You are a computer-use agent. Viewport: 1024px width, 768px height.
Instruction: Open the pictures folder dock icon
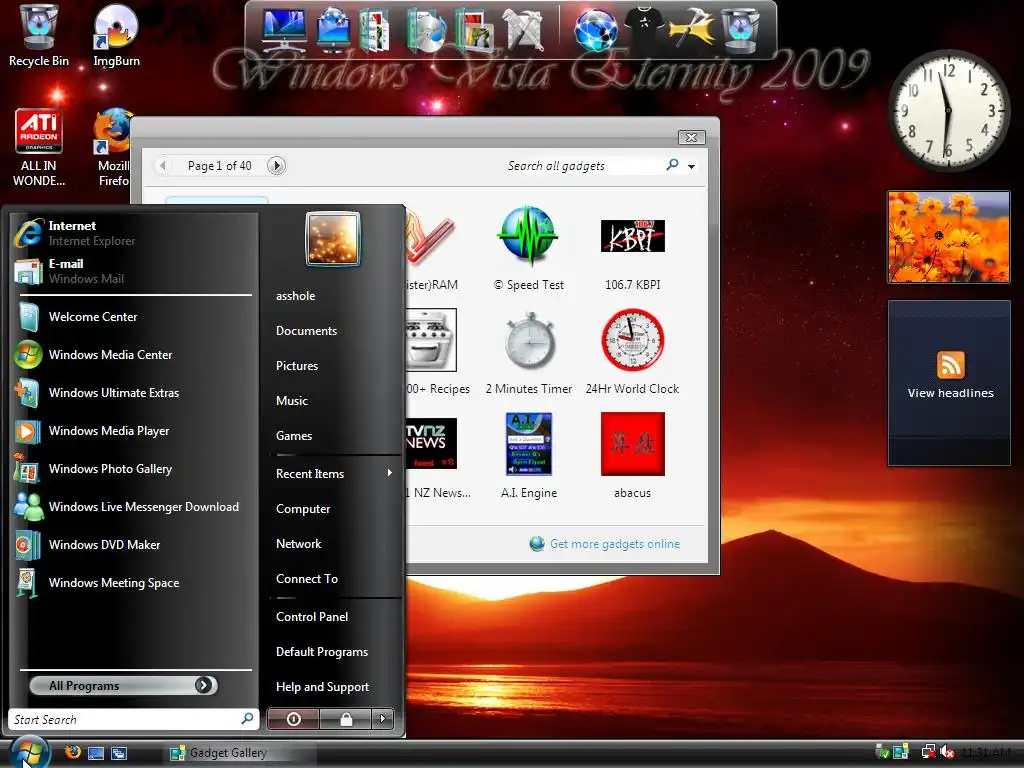pos(475,29)
